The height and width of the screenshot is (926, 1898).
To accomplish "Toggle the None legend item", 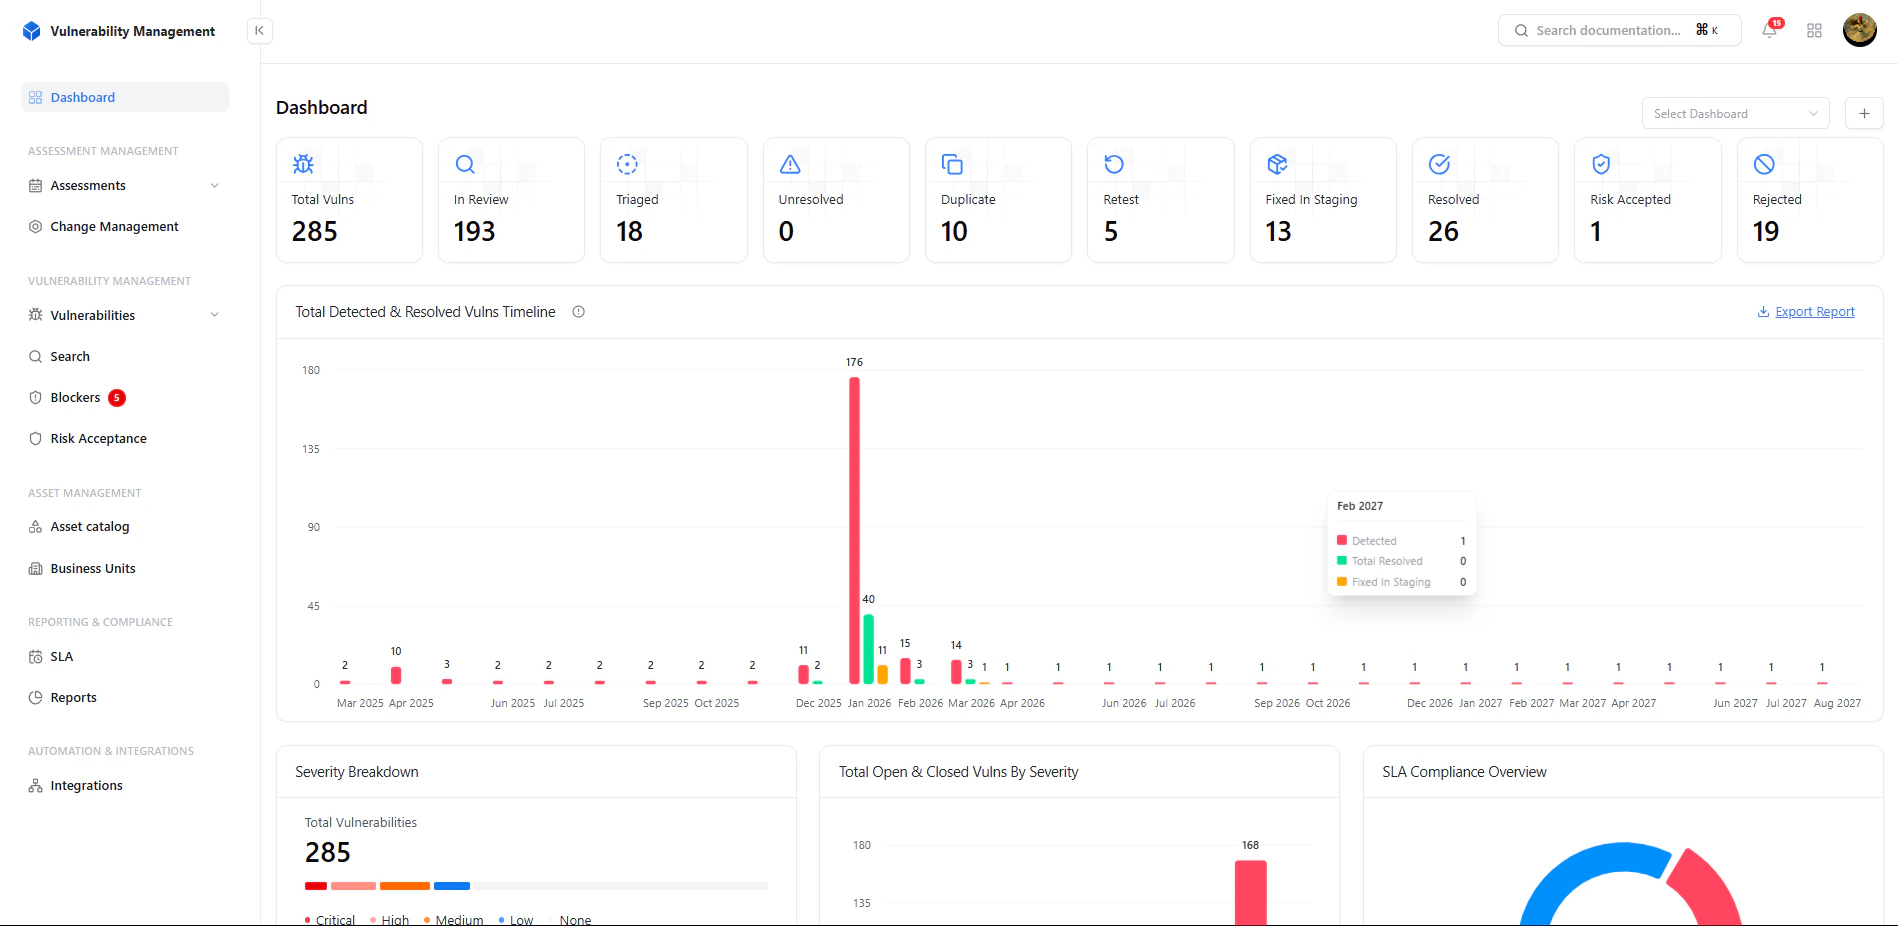I will (x=570, y=919).
